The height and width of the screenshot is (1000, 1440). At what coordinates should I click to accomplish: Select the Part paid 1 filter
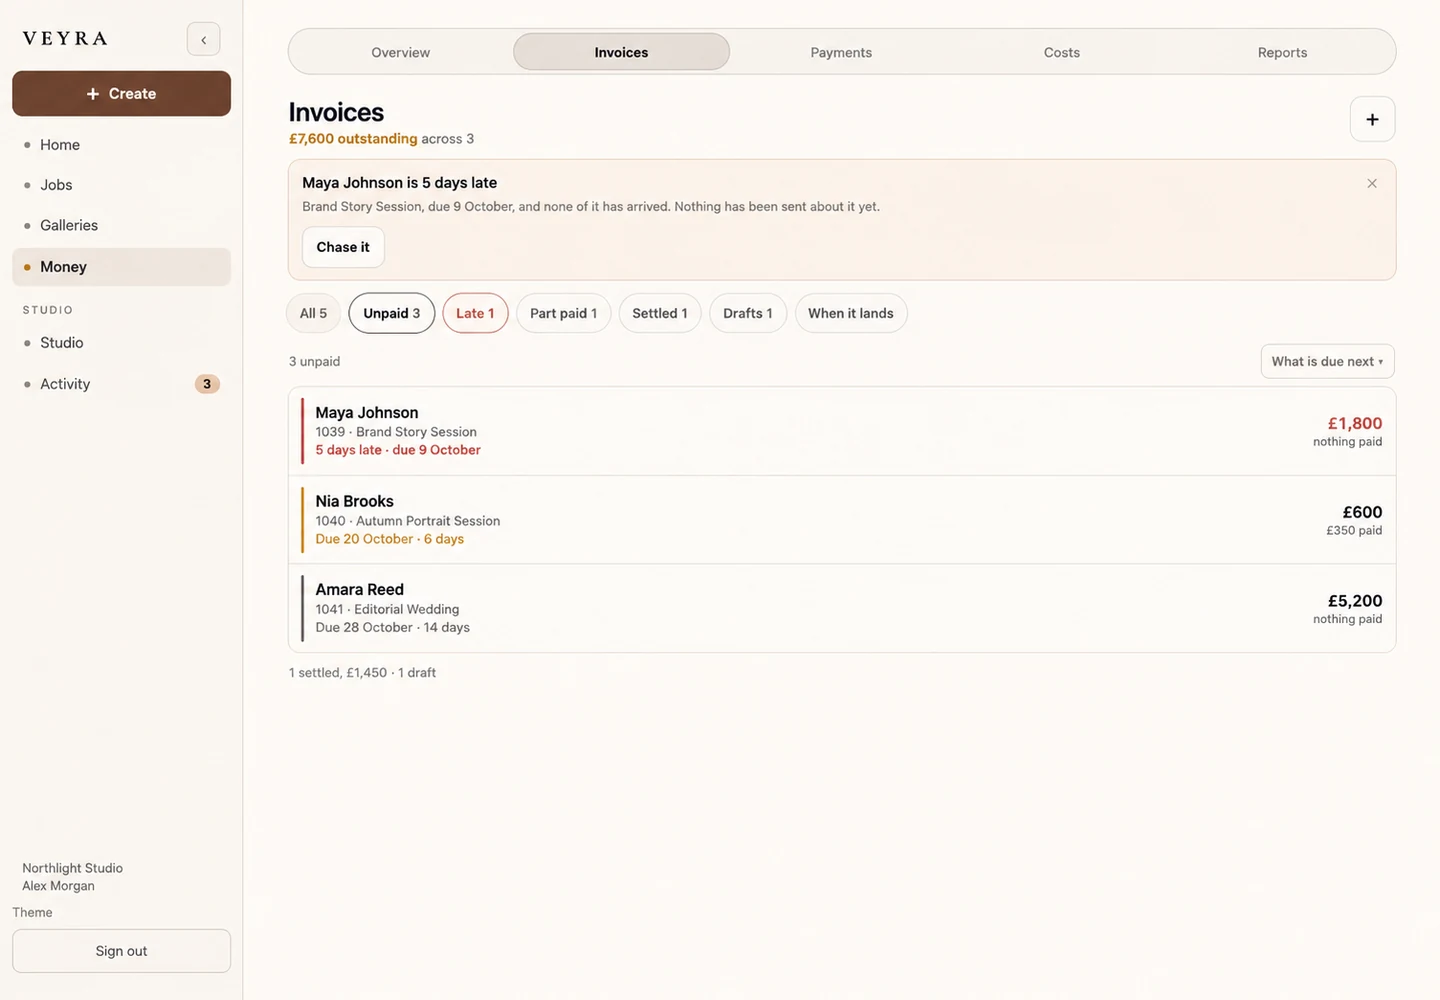click(x=563, y=313)
